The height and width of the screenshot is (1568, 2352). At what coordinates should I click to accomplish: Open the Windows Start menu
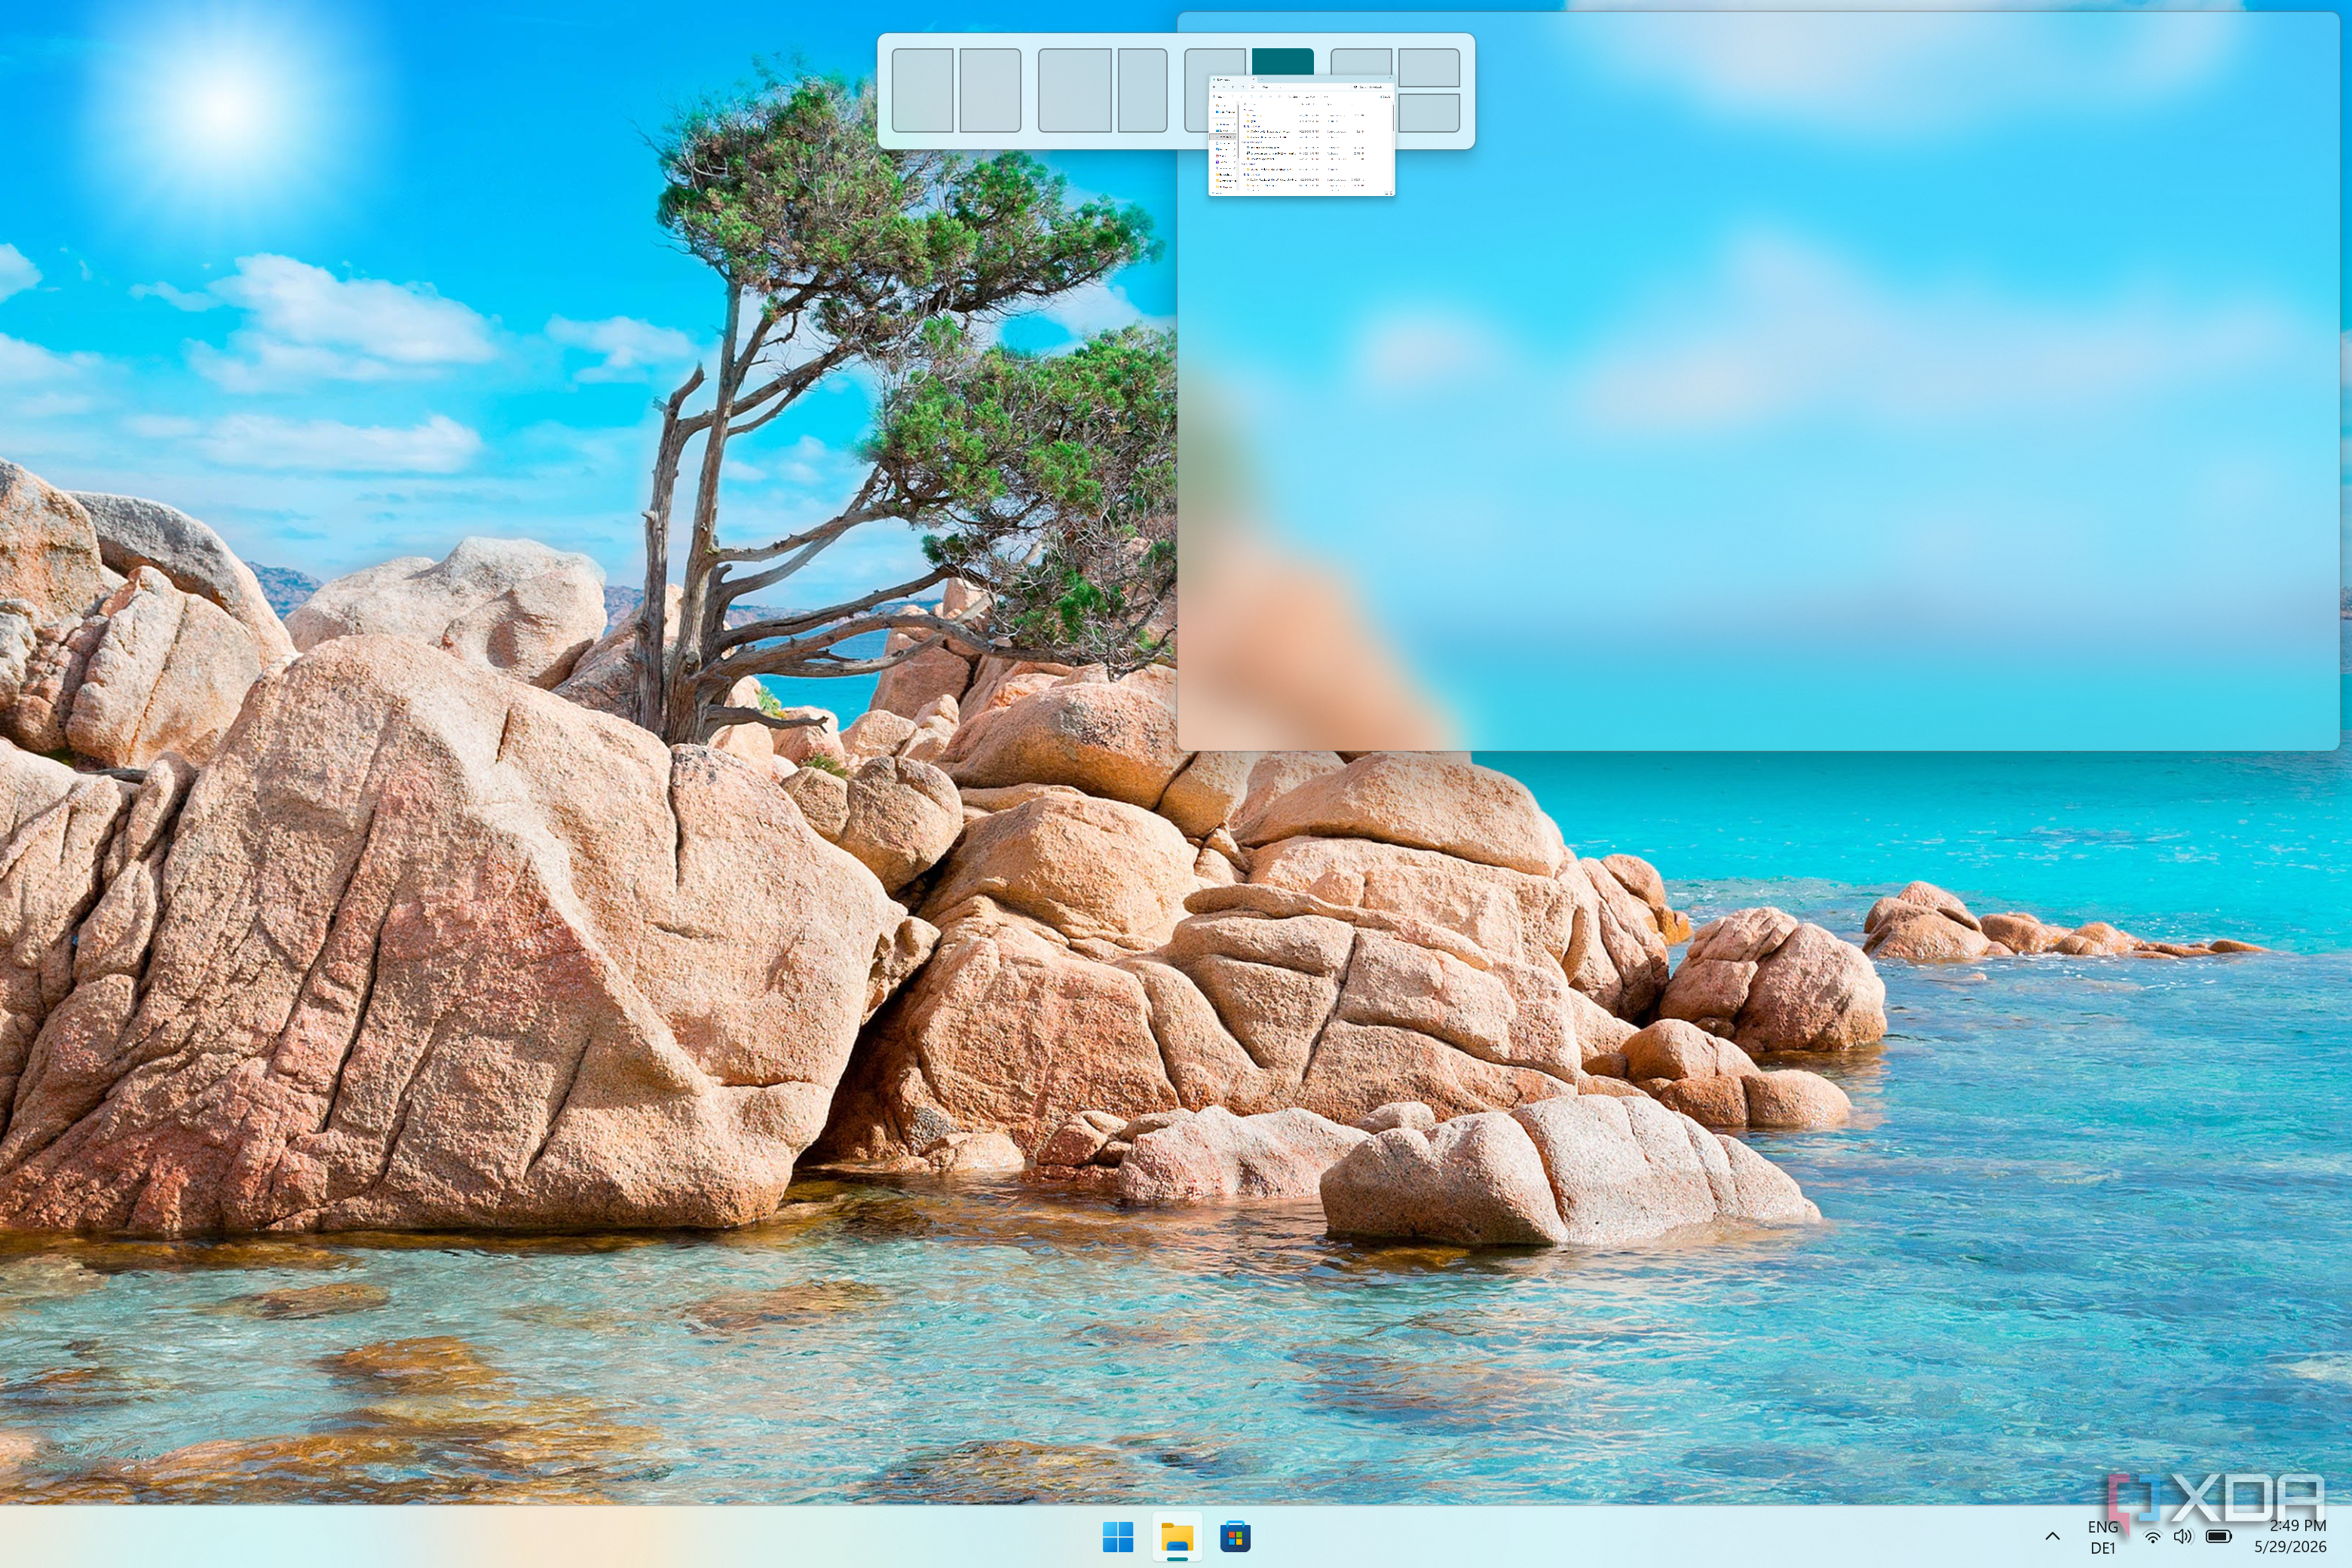pyautogui.click(x=1117, y=1537)
